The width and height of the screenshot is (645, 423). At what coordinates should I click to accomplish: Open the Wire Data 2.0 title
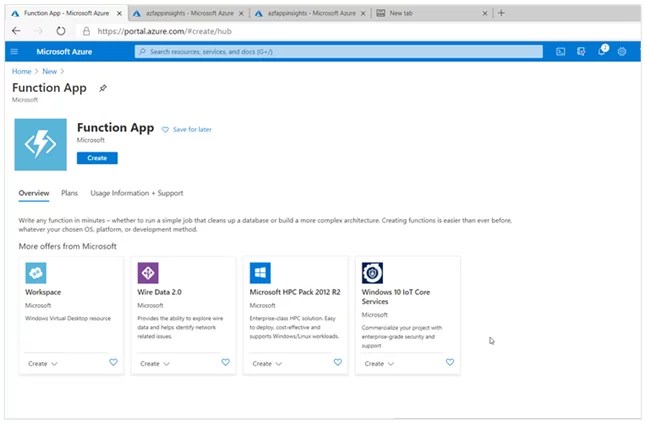coord(159,292)
